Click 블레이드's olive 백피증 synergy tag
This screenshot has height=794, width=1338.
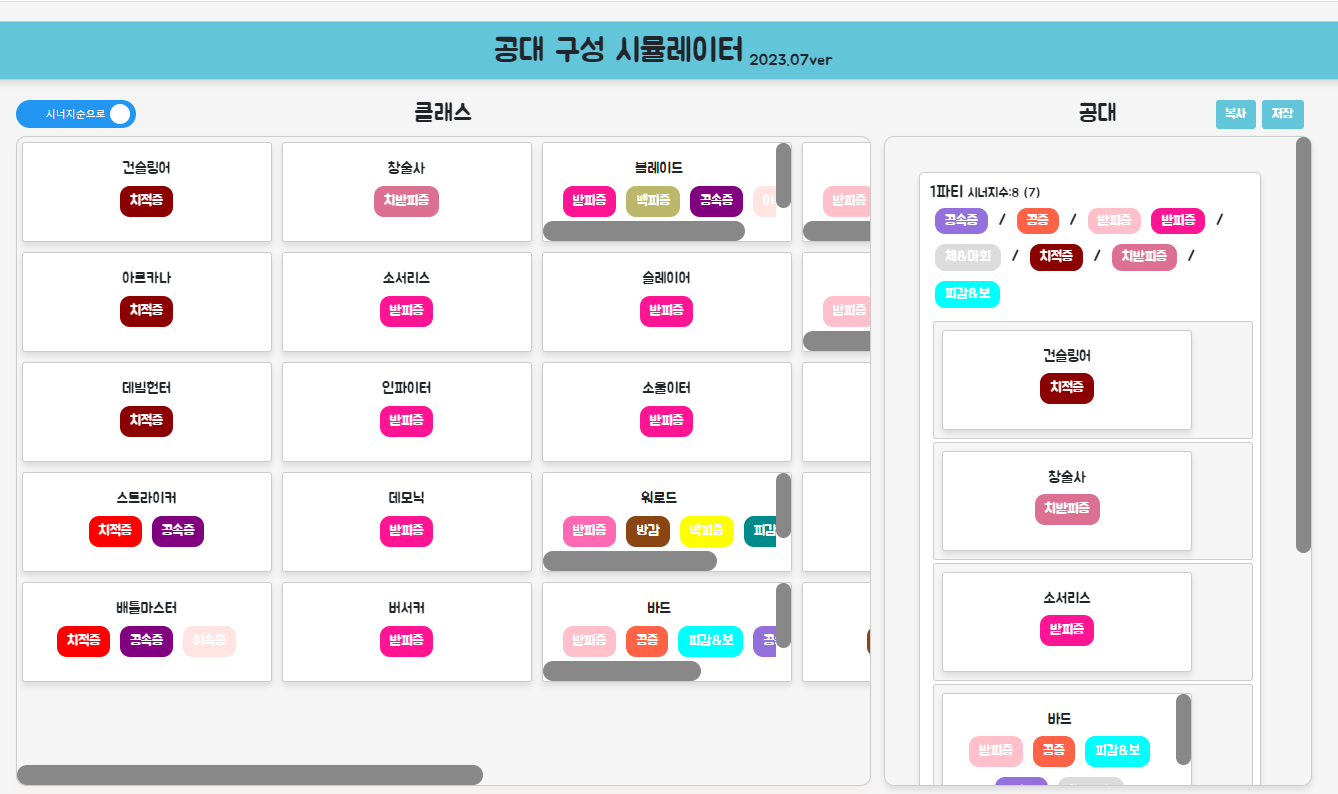(652, 201)
